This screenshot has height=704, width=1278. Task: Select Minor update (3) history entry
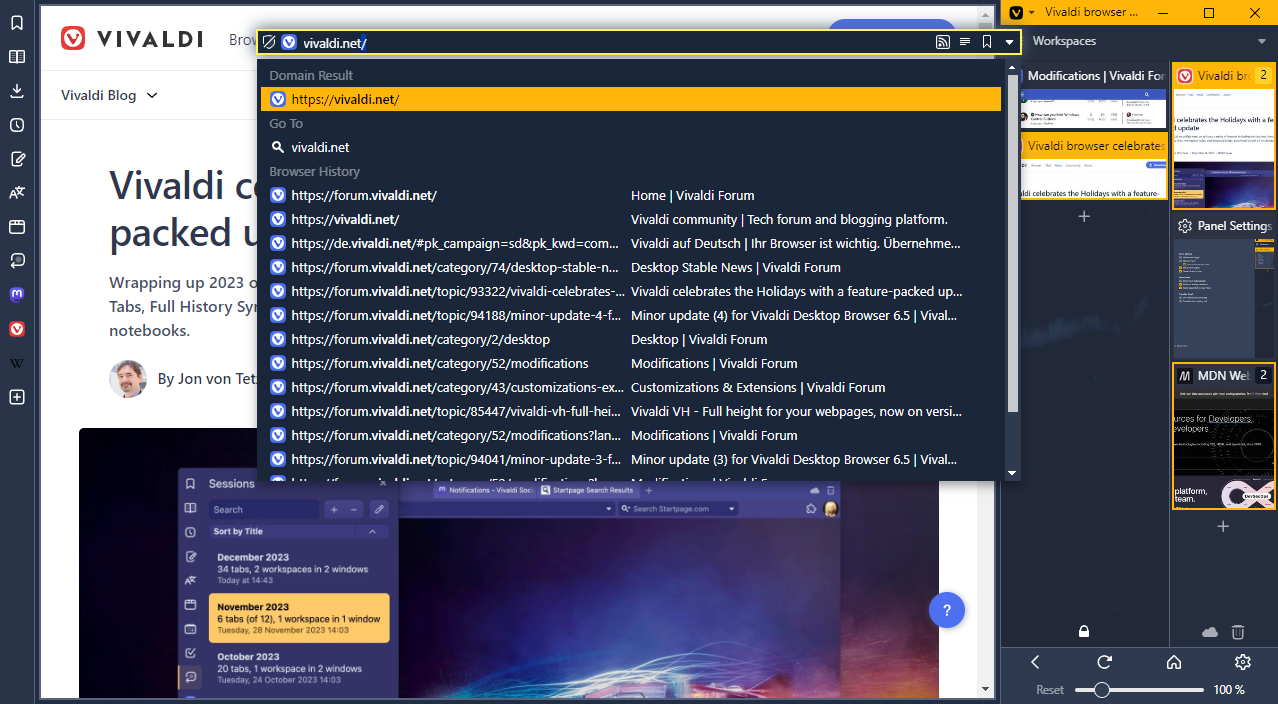tap(631, 459)
